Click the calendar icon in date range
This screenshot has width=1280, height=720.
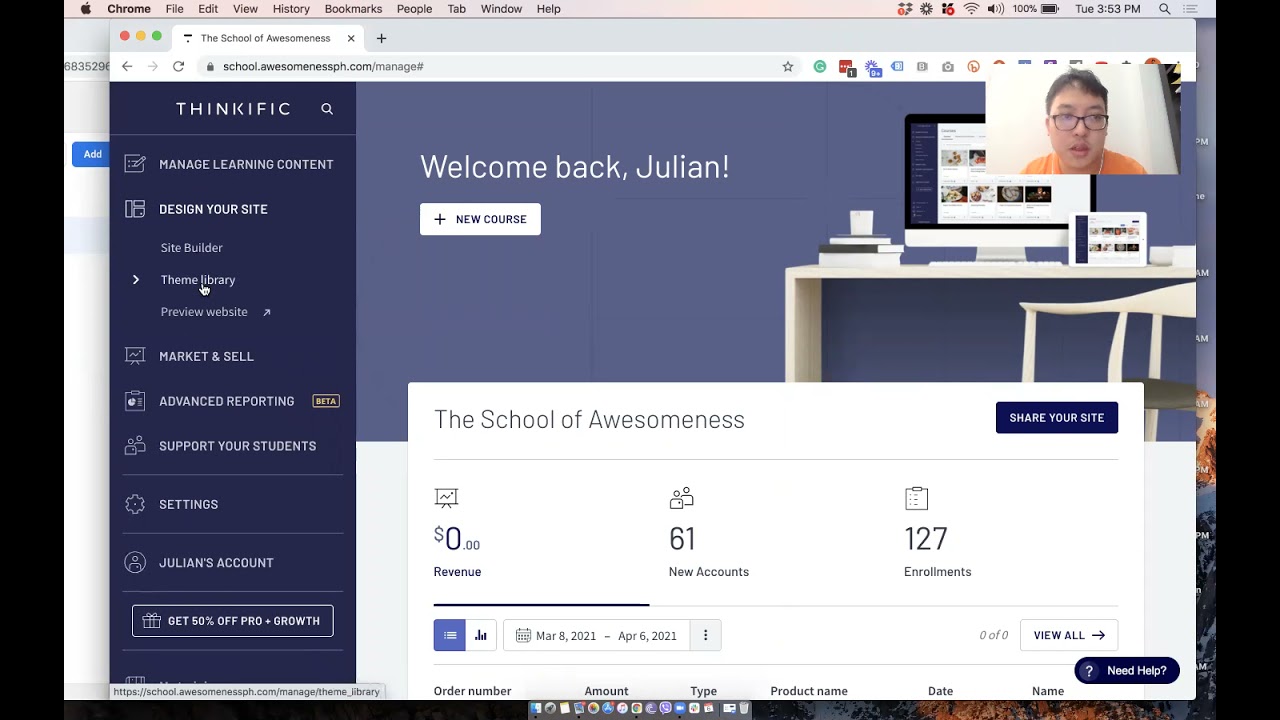click(x=523, y=635)
